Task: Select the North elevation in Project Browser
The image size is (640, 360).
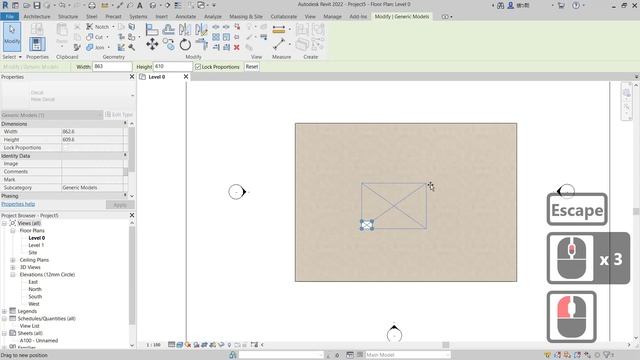Action: pos(35,289)
